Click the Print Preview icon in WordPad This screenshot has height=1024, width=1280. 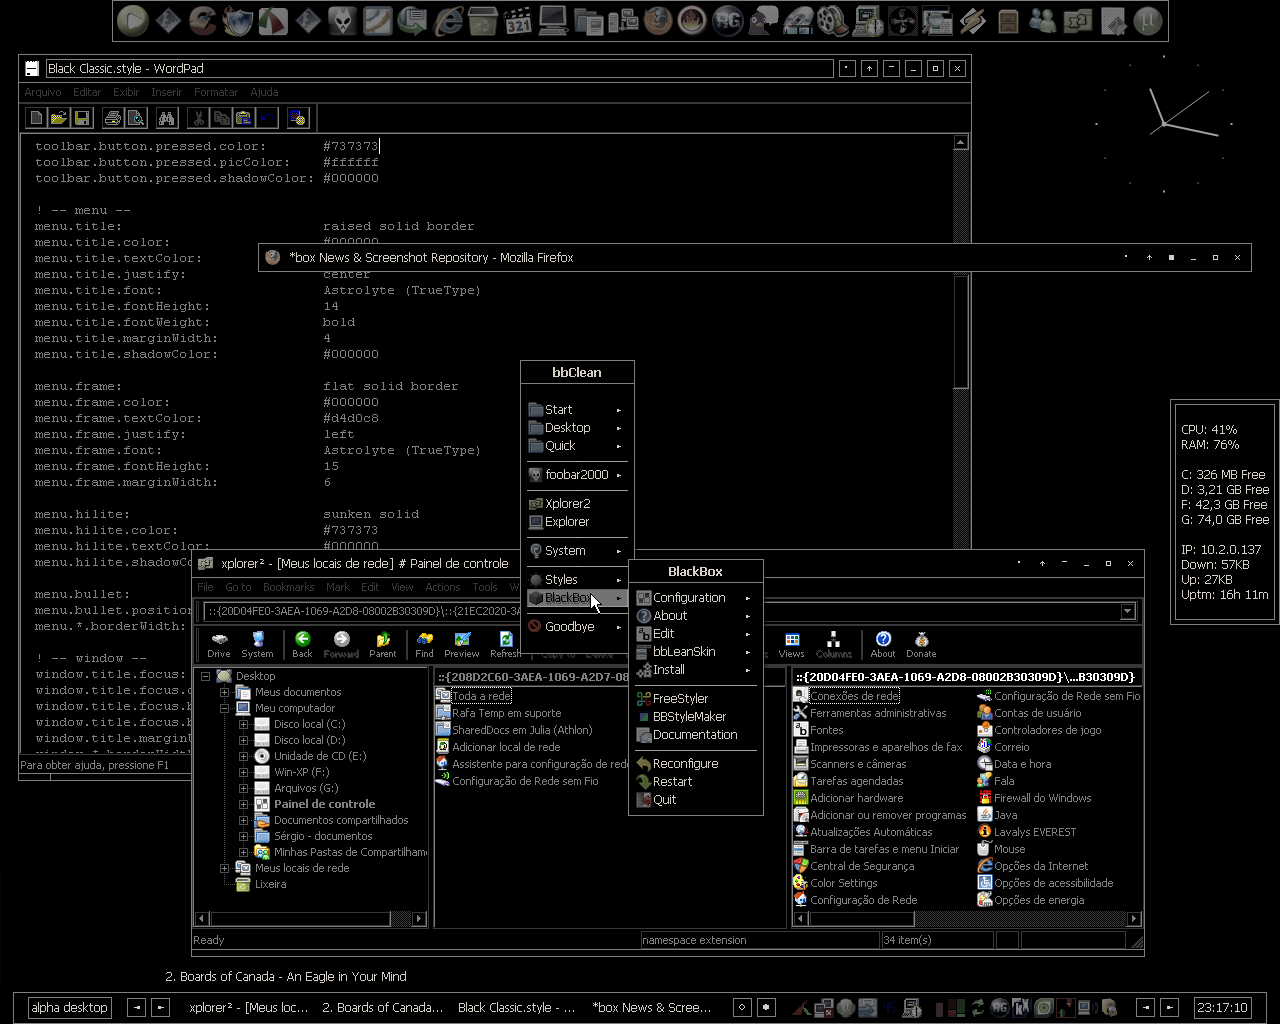[x=136, y=118]
